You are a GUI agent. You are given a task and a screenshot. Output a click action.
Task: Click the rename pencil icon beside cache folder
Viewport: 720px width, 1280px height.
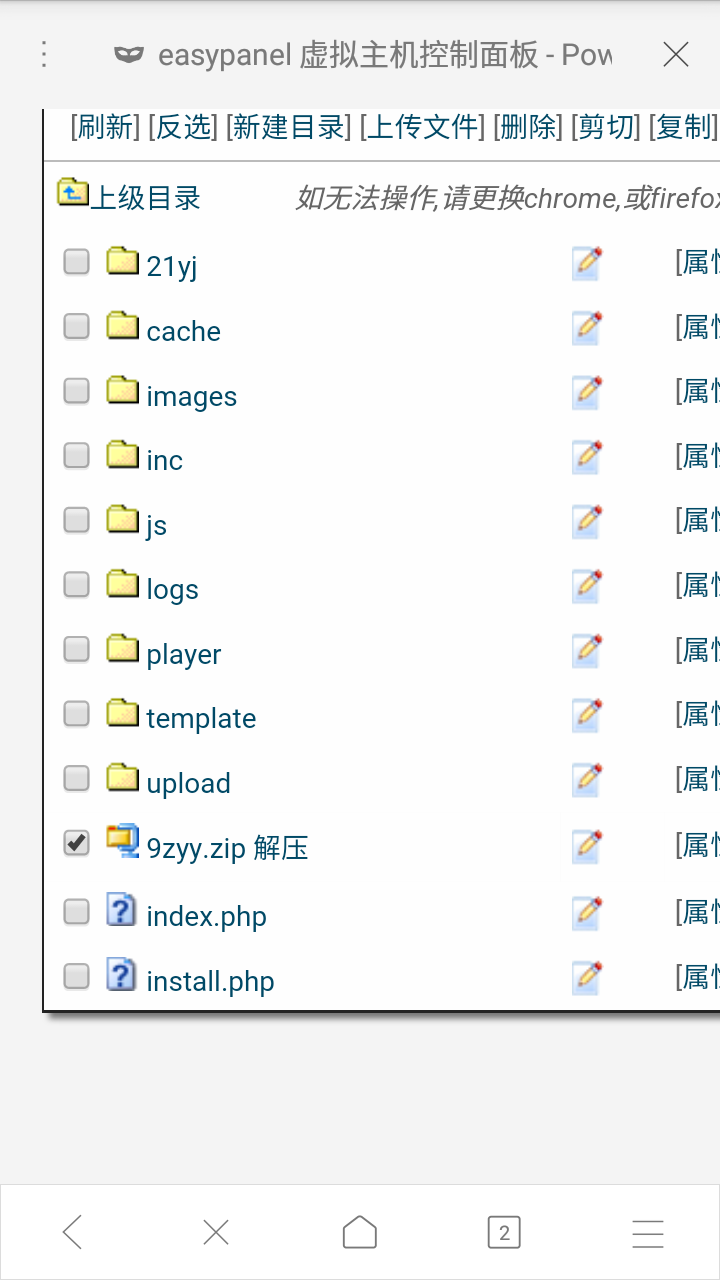[x=587, y=328]
